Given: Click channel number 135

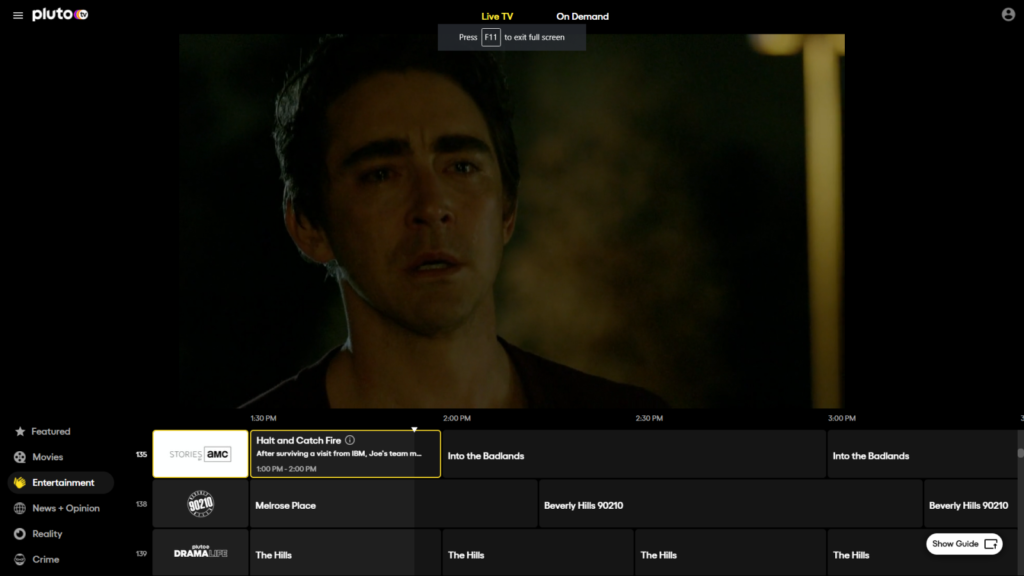Looking at the screenshot, I should 142,455.
